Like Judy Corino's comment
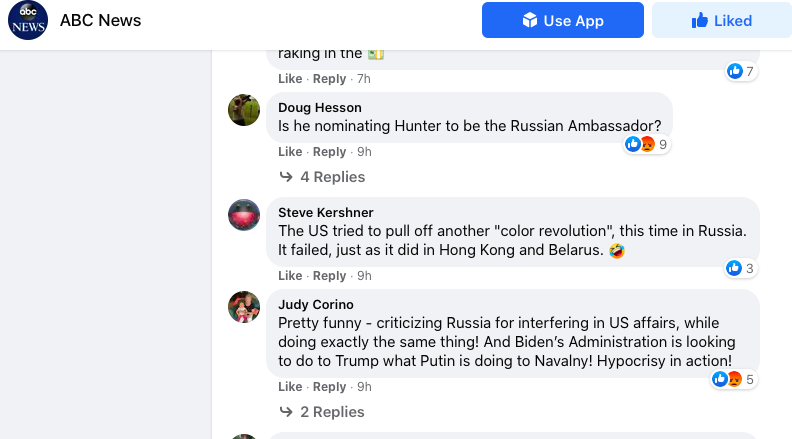 click(x=290, y=387)
